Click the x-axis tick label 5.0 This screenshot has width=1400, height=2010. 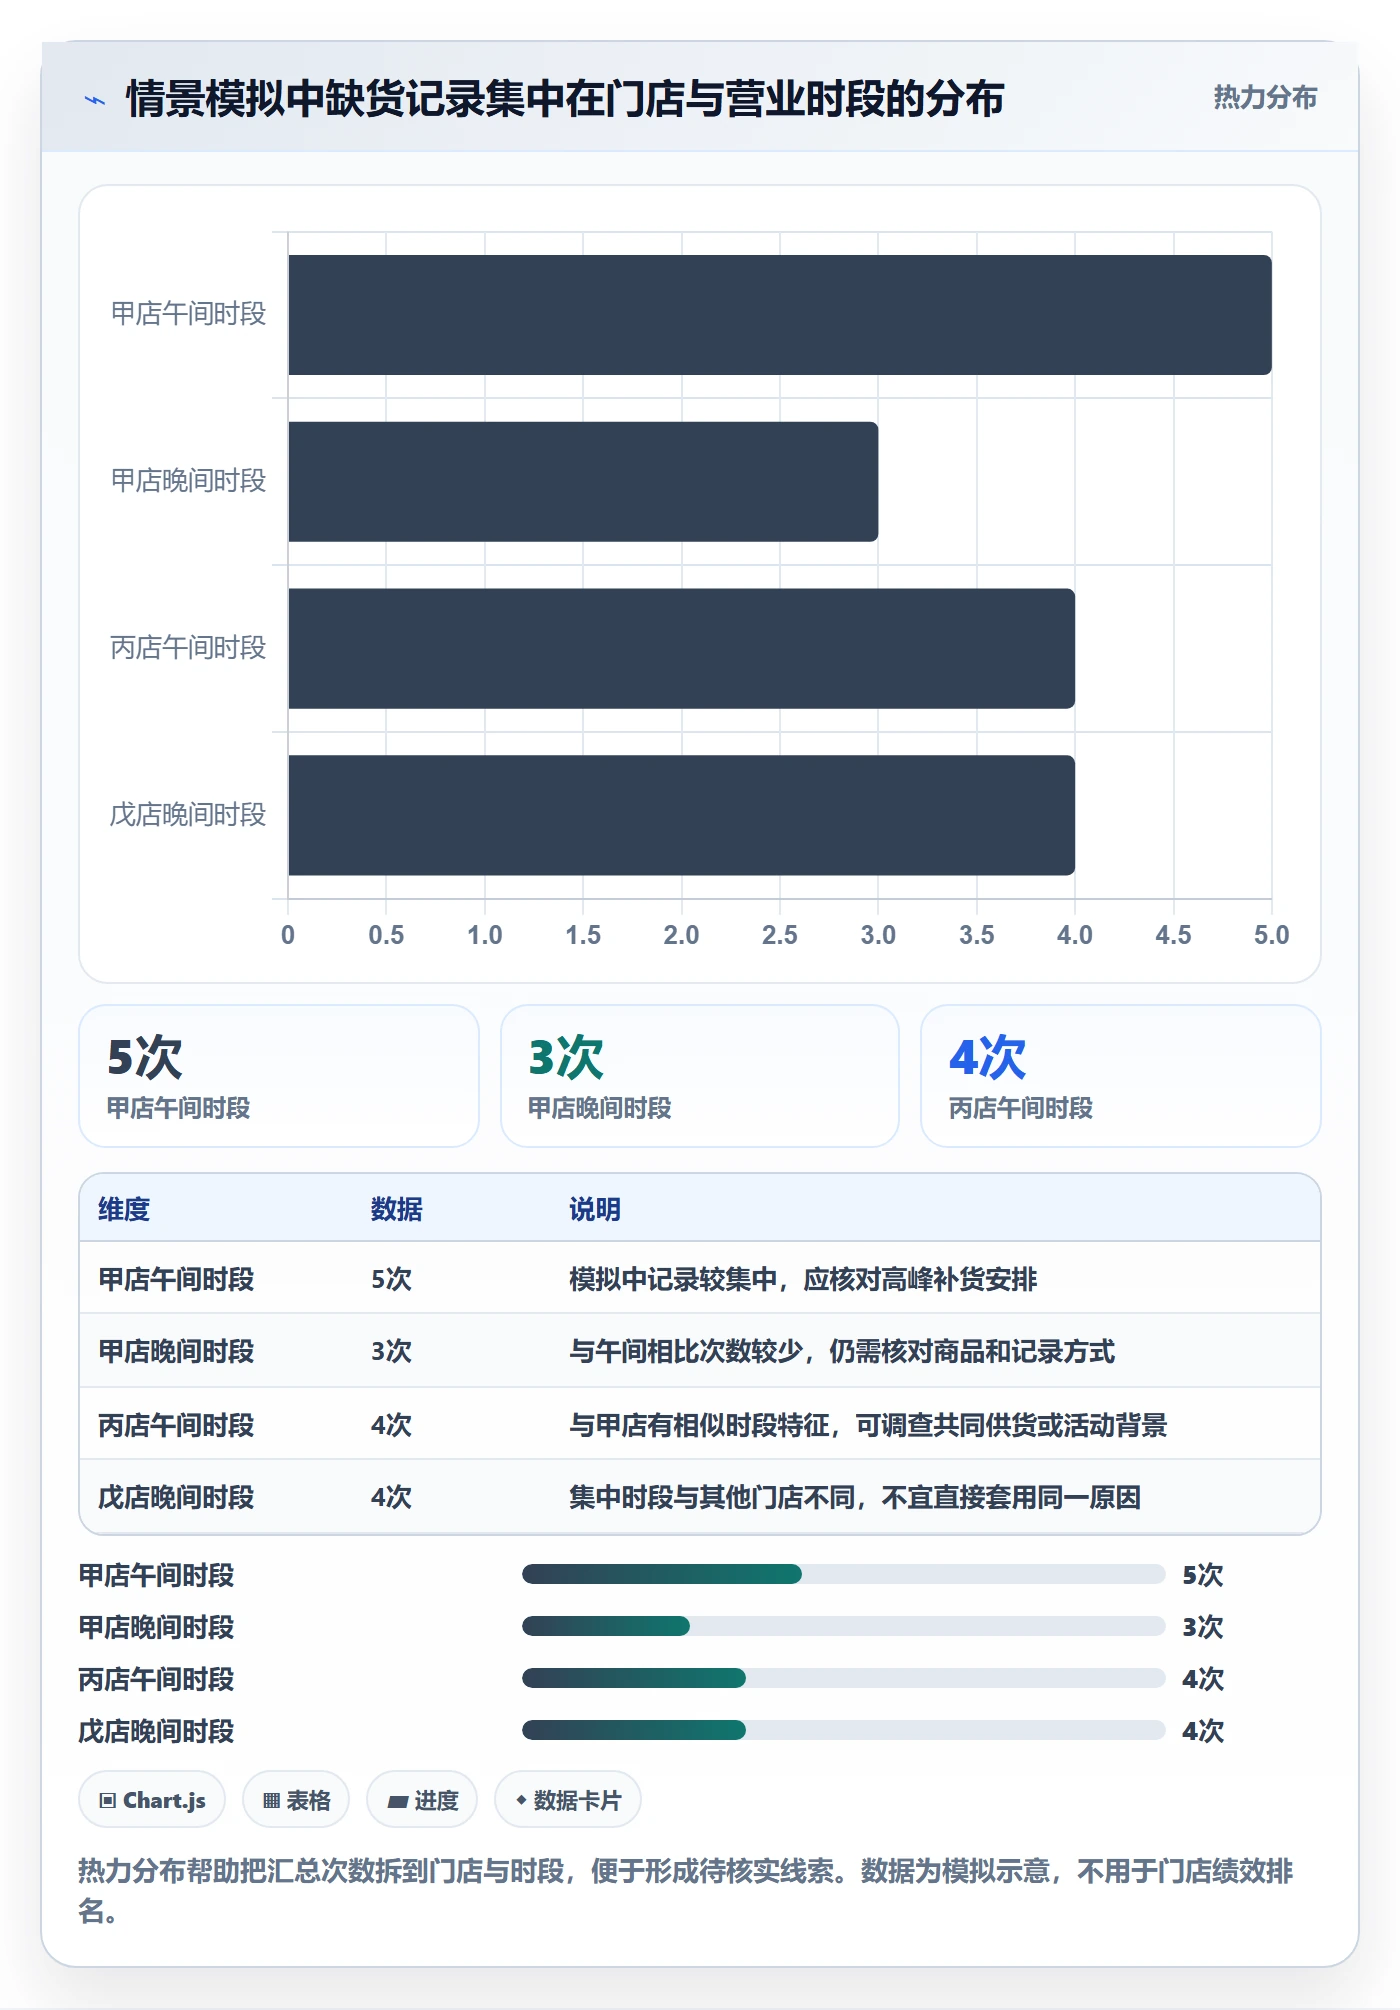tap(1272, 935)
